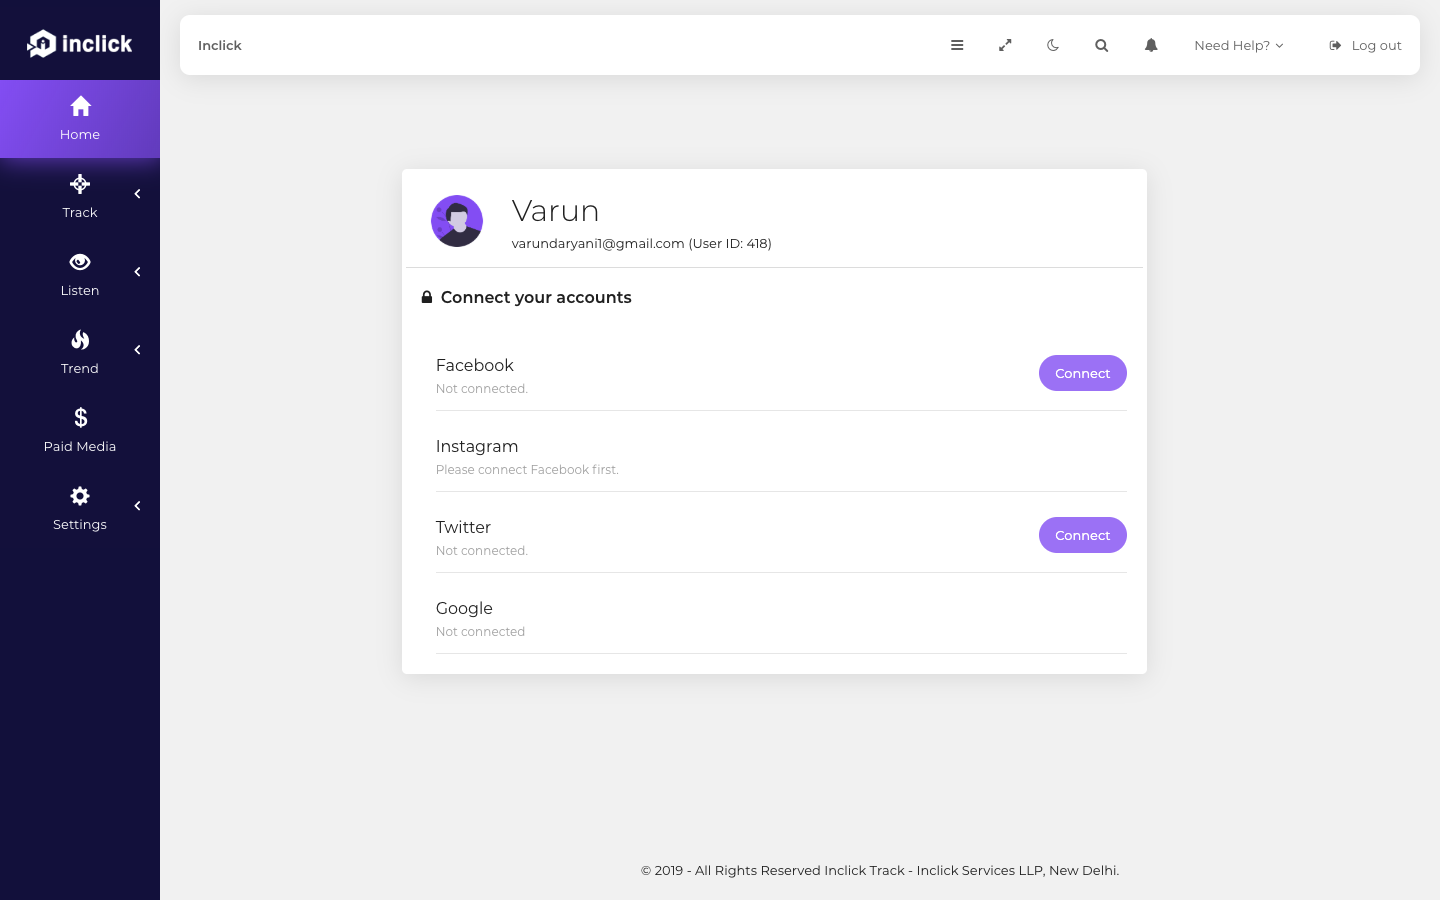Open search using the magnifier icon
Image resolution: width=1440 pixels, height=900 pixels.
[x=1101, y=45]
